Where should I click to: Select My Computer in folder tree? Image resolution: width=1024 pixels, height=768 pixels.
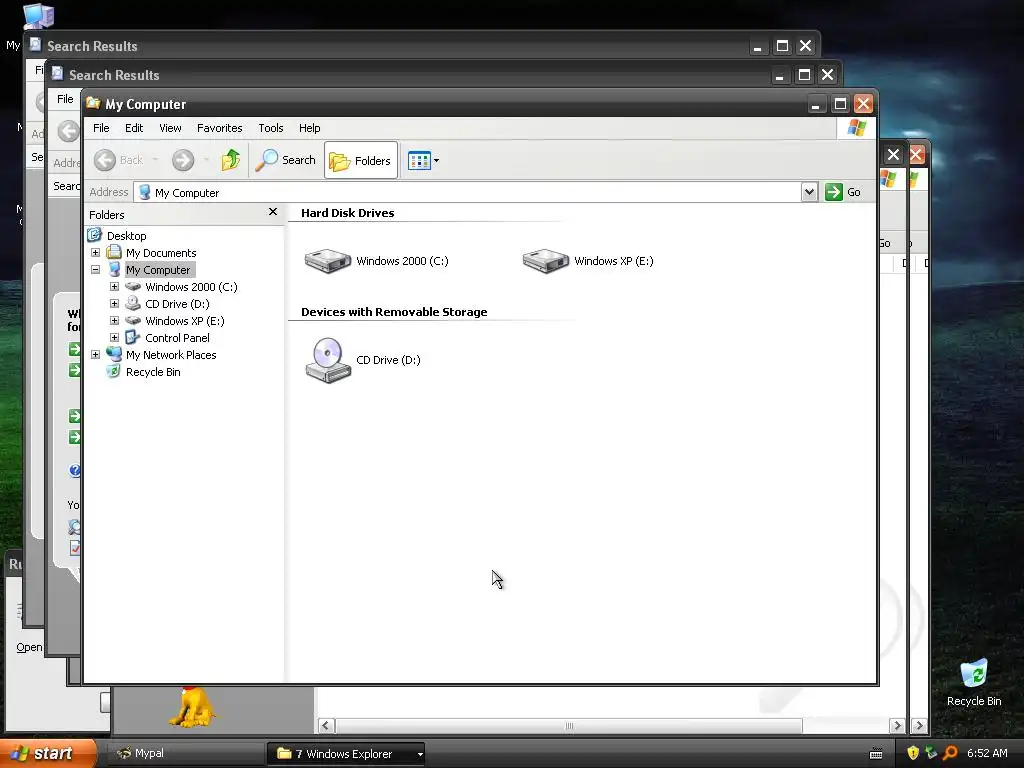tap(158, 270)
